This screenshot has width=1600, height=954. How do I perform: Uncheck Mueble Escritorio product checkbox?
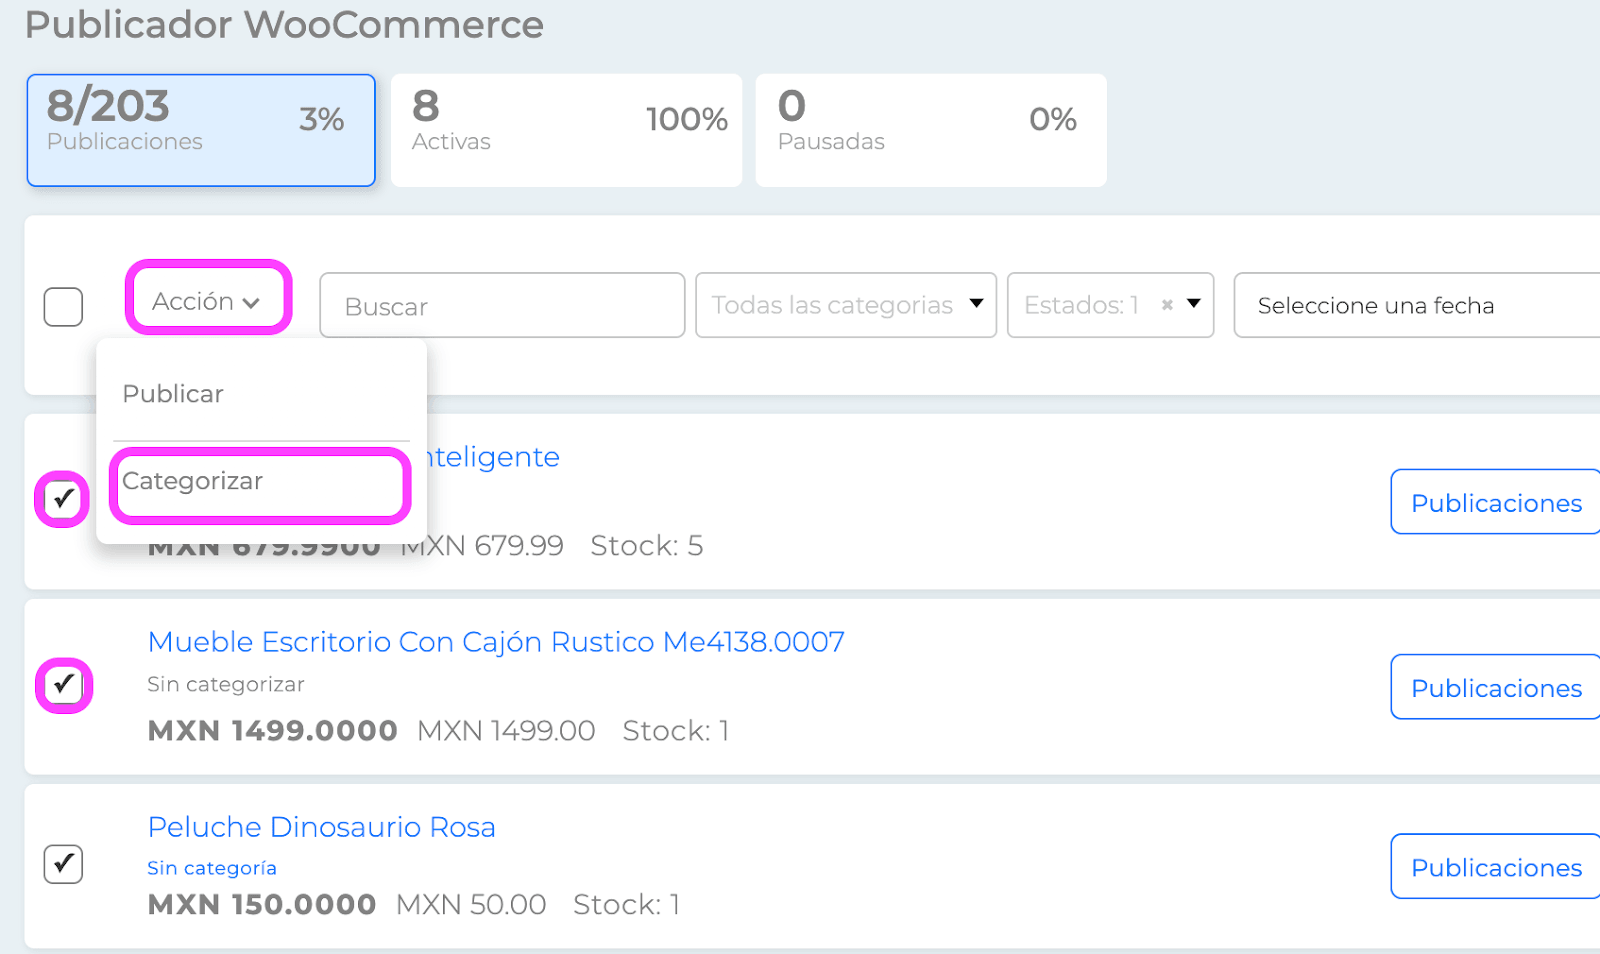(x=63, y=685)
